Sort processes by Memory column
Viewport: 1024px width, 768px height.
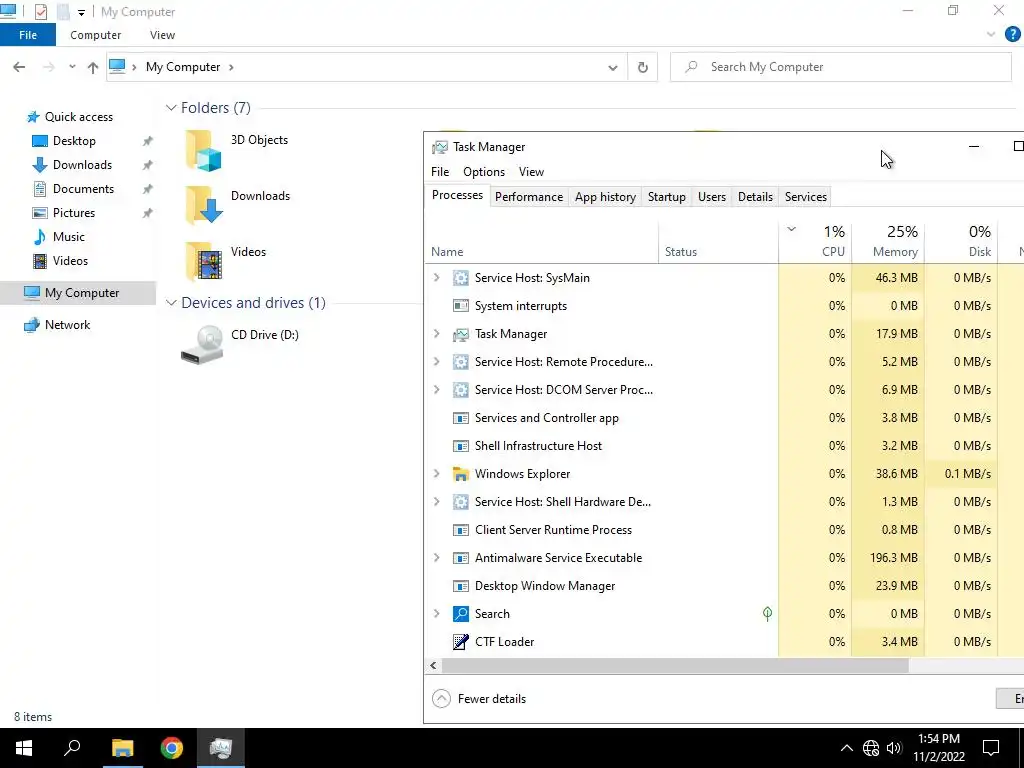coord(888,242)
